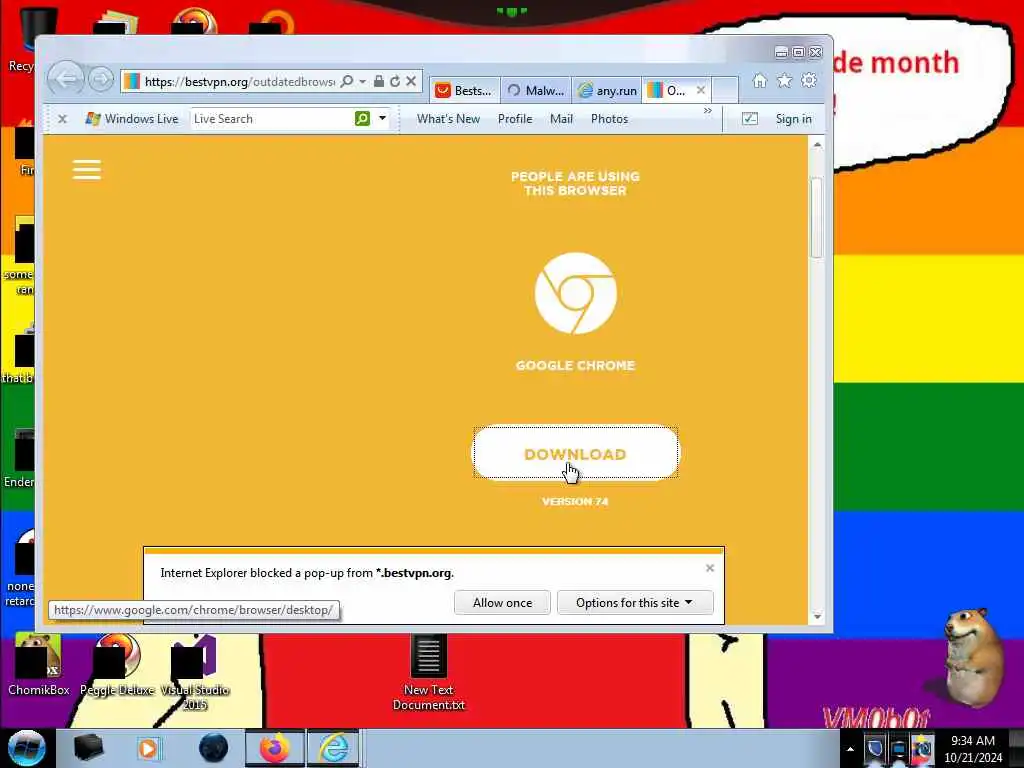Select the New Text Document.txt file
This screenshot has height=768, width=1024.
428,673
